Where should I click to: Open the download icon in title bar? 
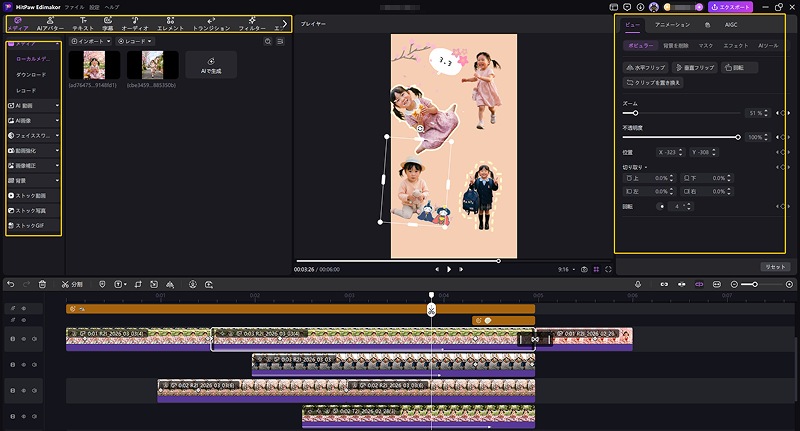(640, 7)
